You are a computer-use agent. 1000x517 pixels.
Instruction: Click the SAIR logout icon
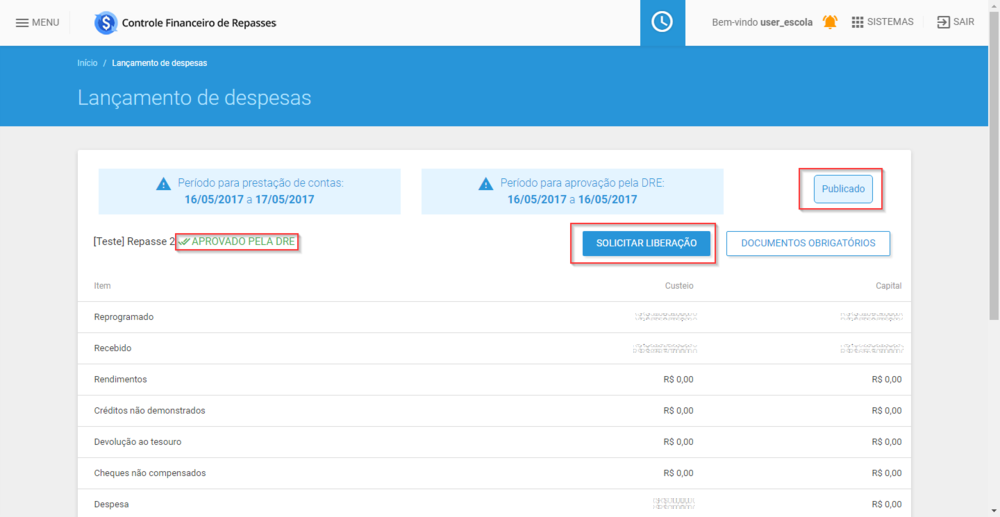tap(943, 22)
